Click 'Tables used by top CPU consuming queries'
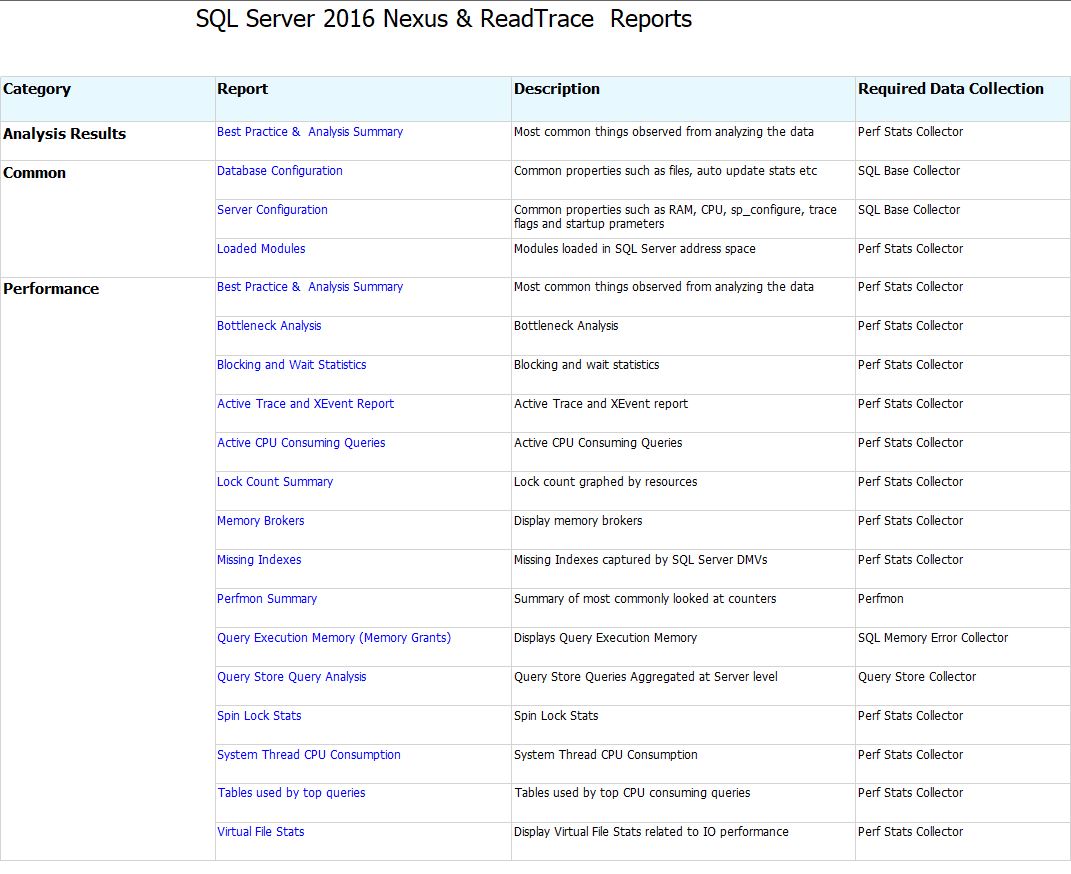The height and width of the screenshot is (874, 1071). point(632,793)
